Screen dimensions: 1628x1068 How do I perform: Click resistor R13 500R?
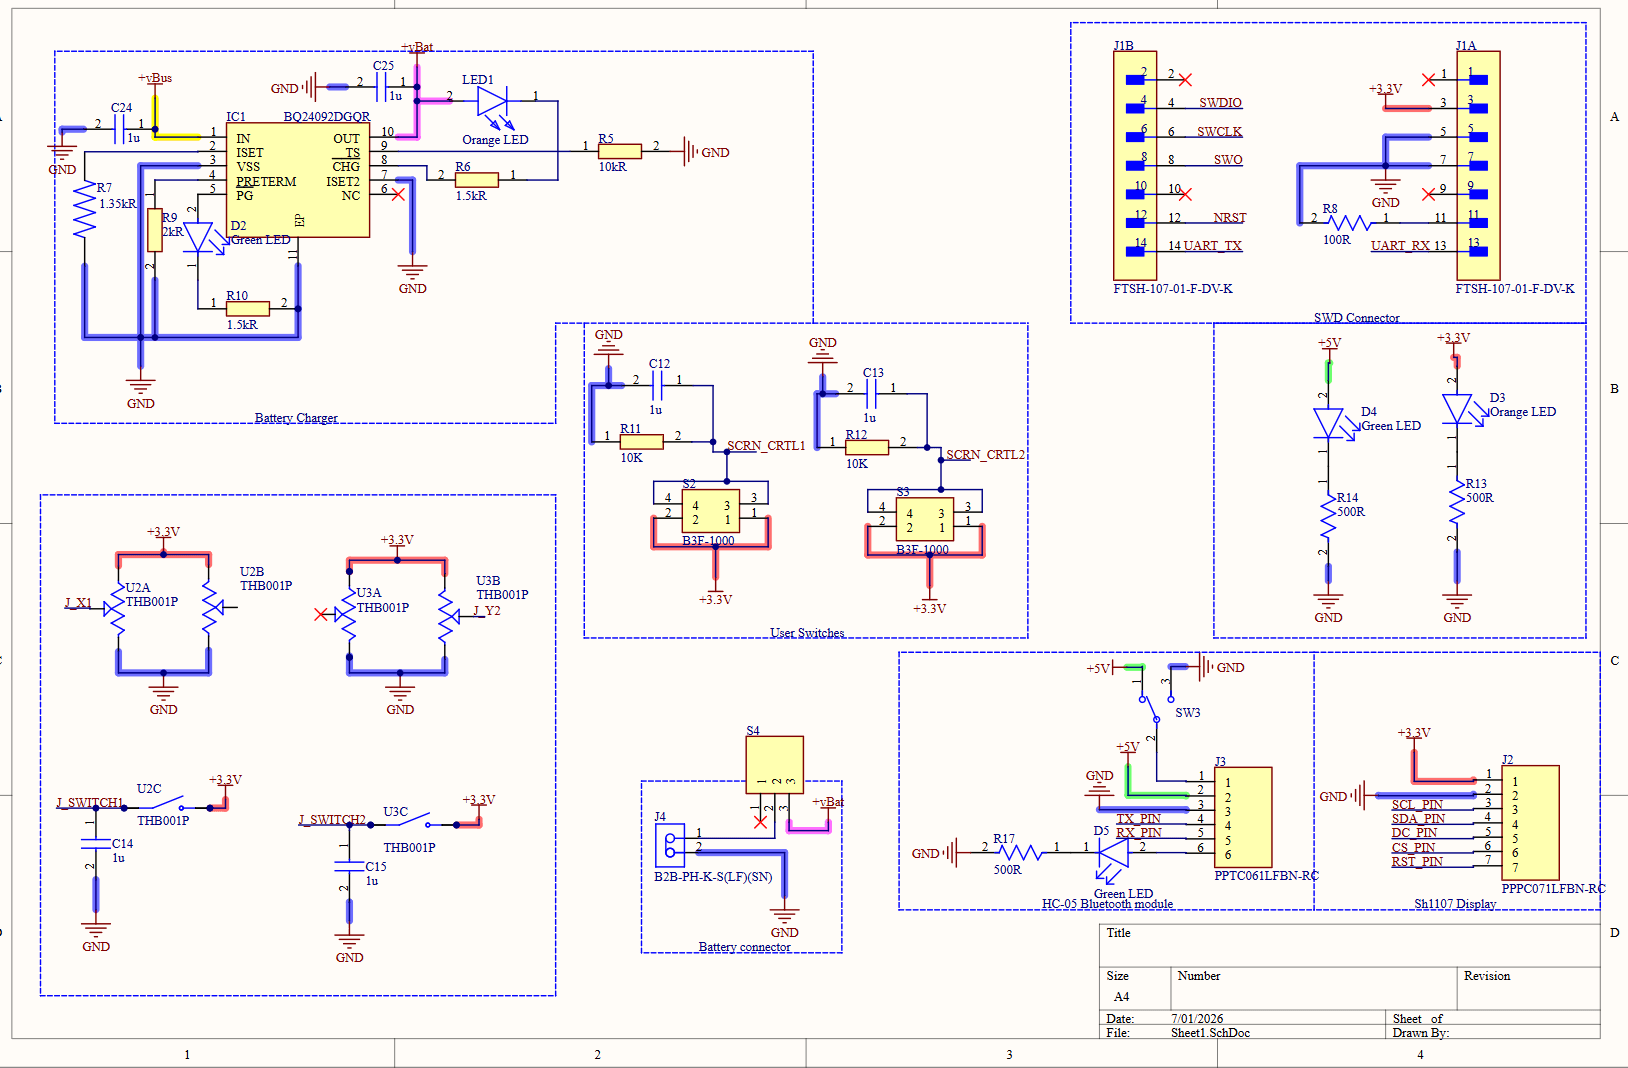[x=1457, y=503]
